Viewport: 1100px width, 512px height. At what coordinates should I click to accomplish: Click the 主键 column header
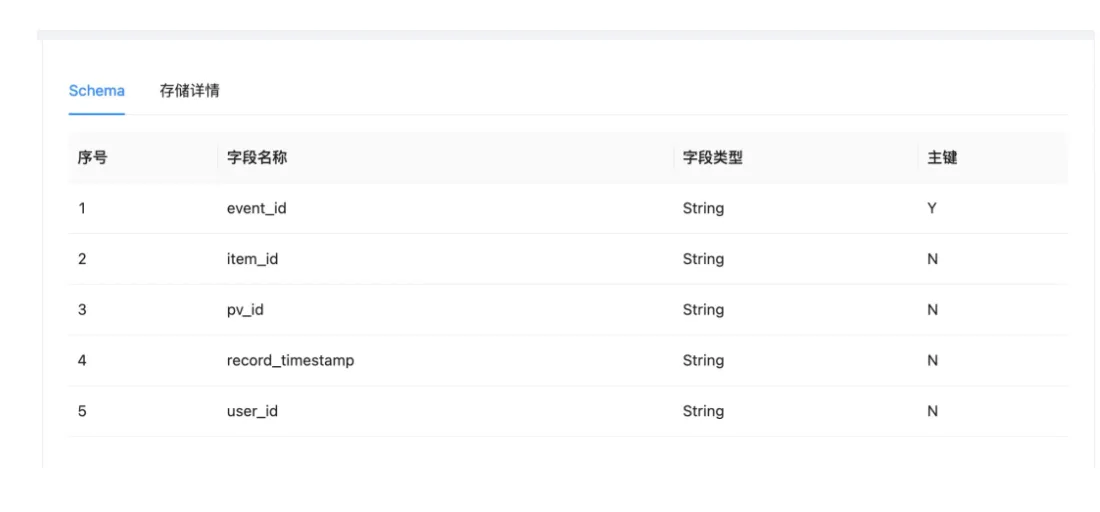pyautogui.click(x=942, y=157)
